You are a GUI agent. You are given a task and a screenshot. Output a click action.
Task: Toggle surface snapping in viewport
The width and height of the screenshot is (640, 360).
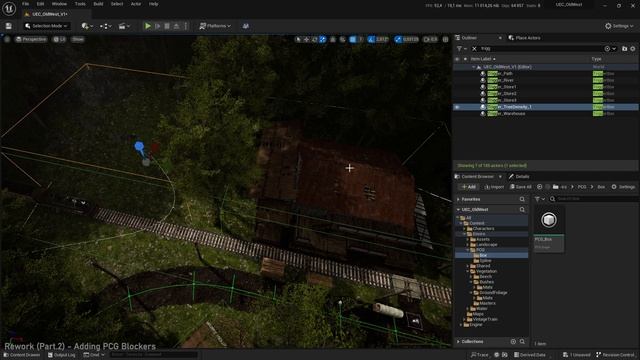coord(342,39)
